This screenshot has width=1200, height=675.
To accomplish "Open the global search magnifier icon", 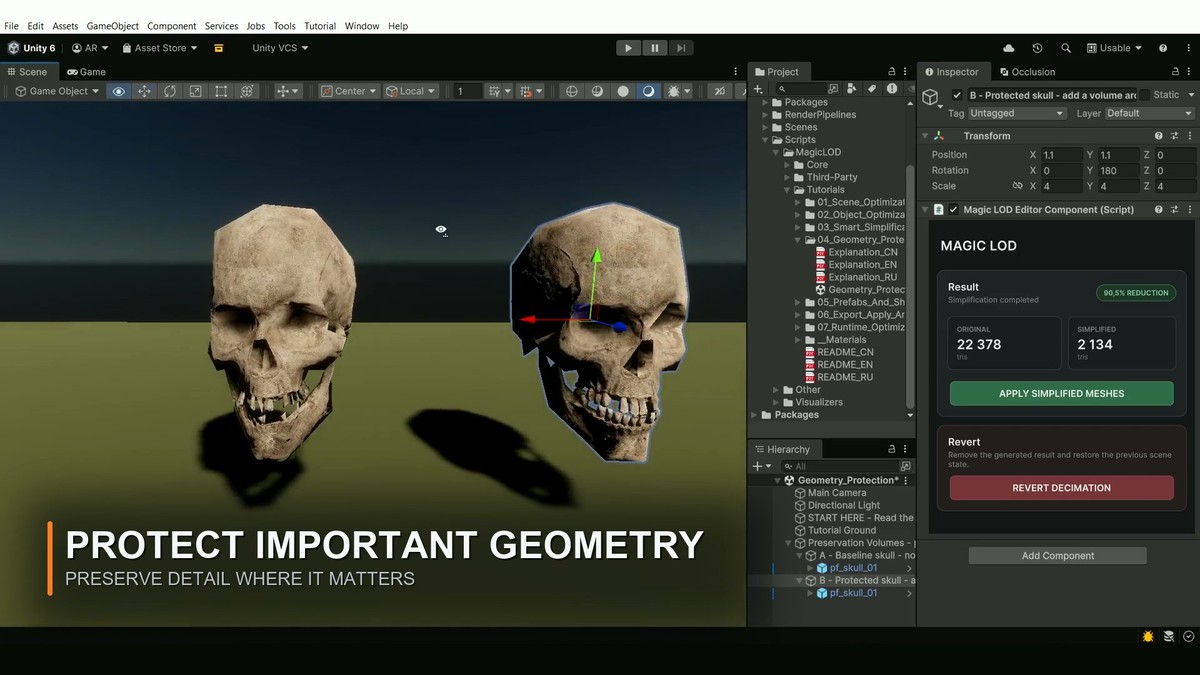I will point(1066,48).
